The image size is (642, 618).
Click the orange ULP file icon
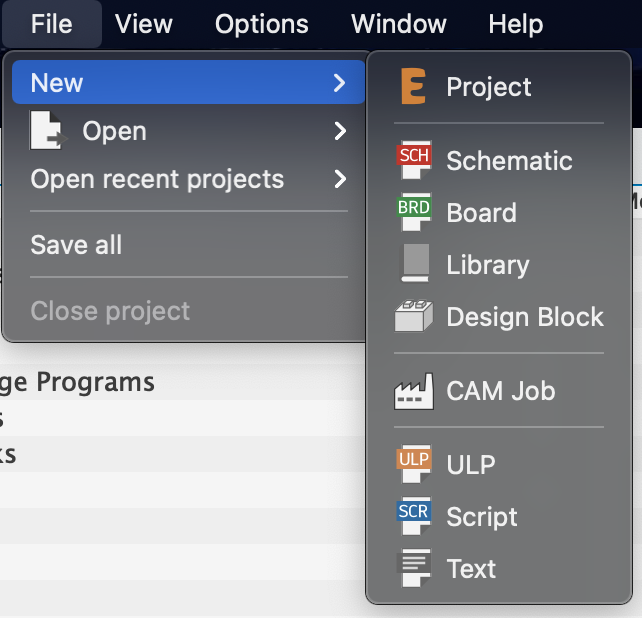tap(413, 464)
